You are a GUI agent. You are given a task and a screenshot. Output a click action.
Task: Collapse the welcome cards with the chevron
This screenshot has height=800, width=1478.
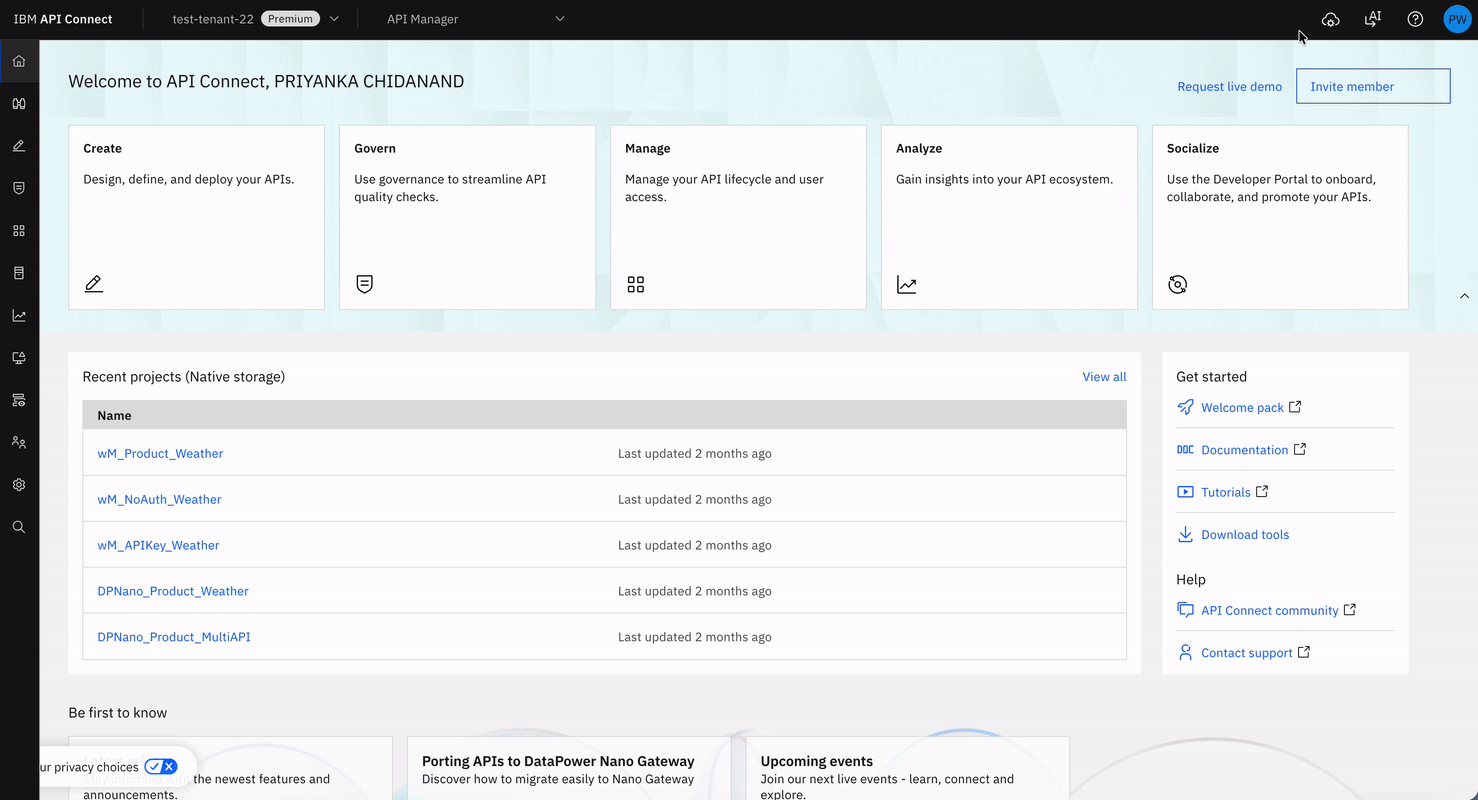tap(1465, 296)
